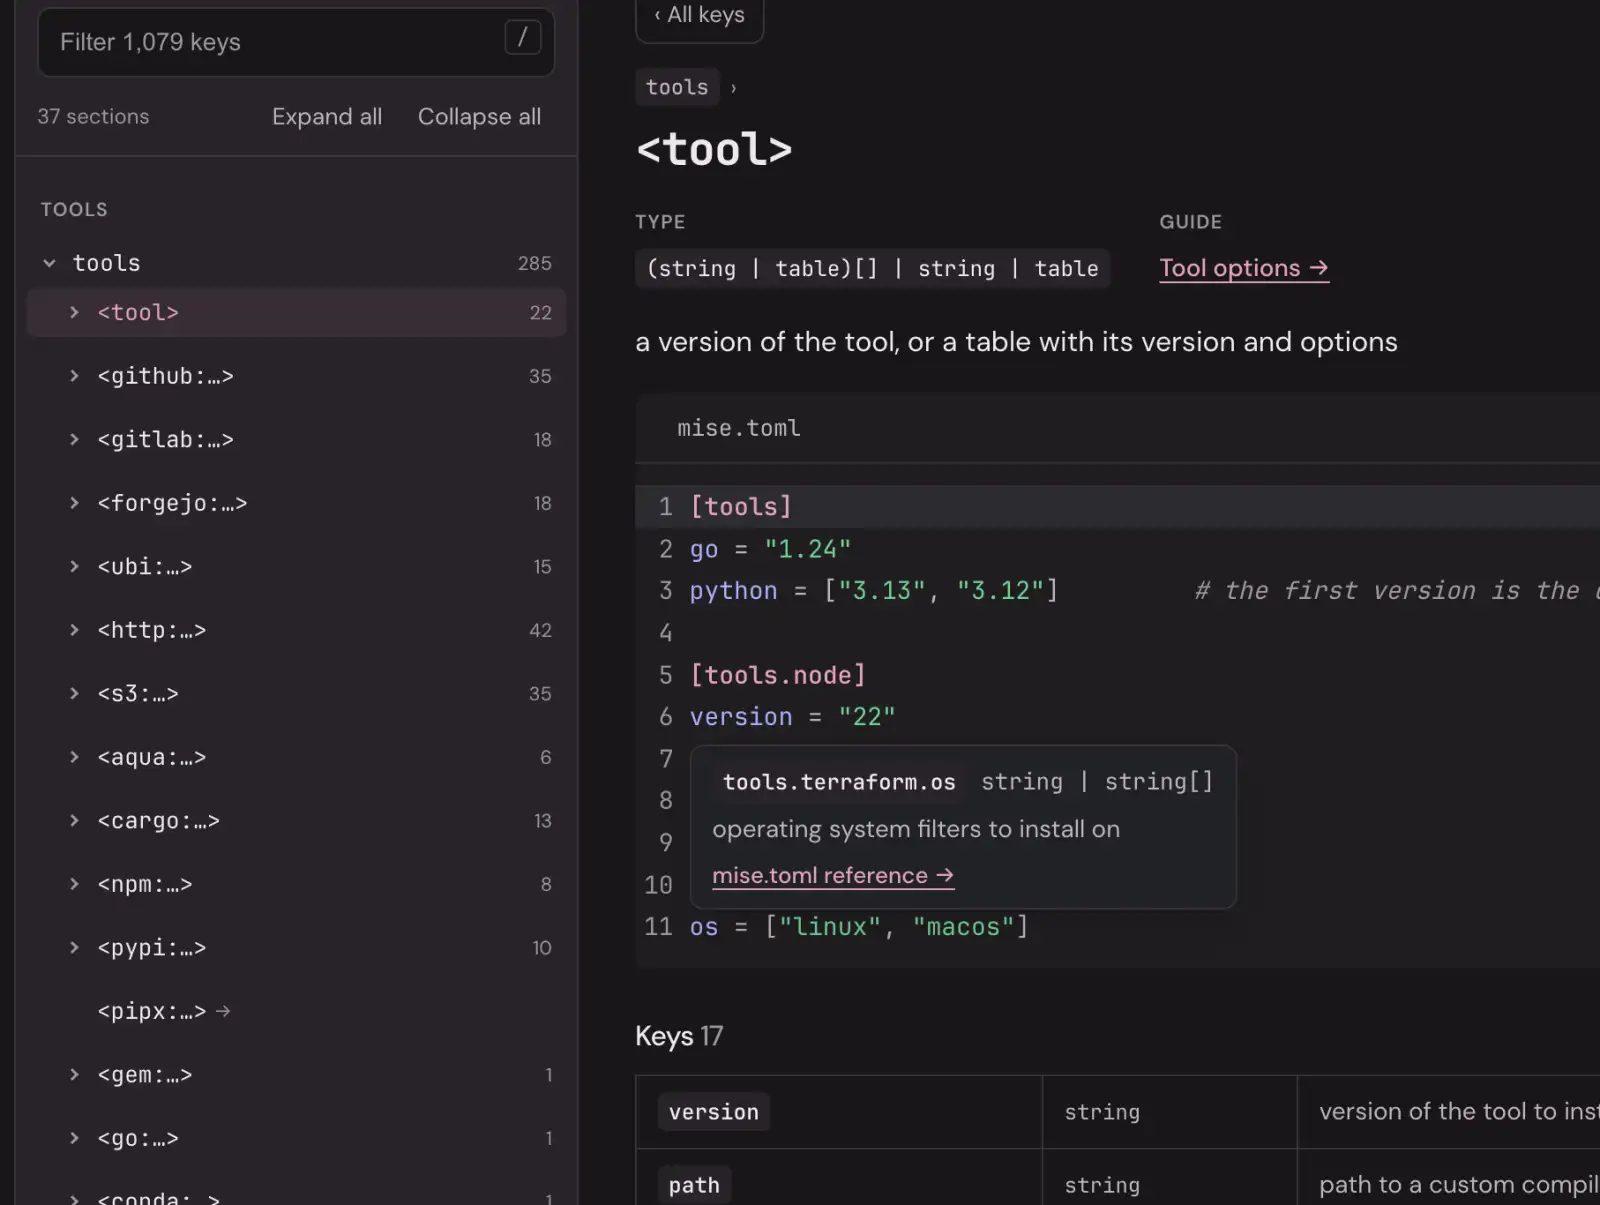This screenshot has width=1600, height=1205.
Task: Click the type badge (string | table)[] | string | table
Action: click(872, 268)
